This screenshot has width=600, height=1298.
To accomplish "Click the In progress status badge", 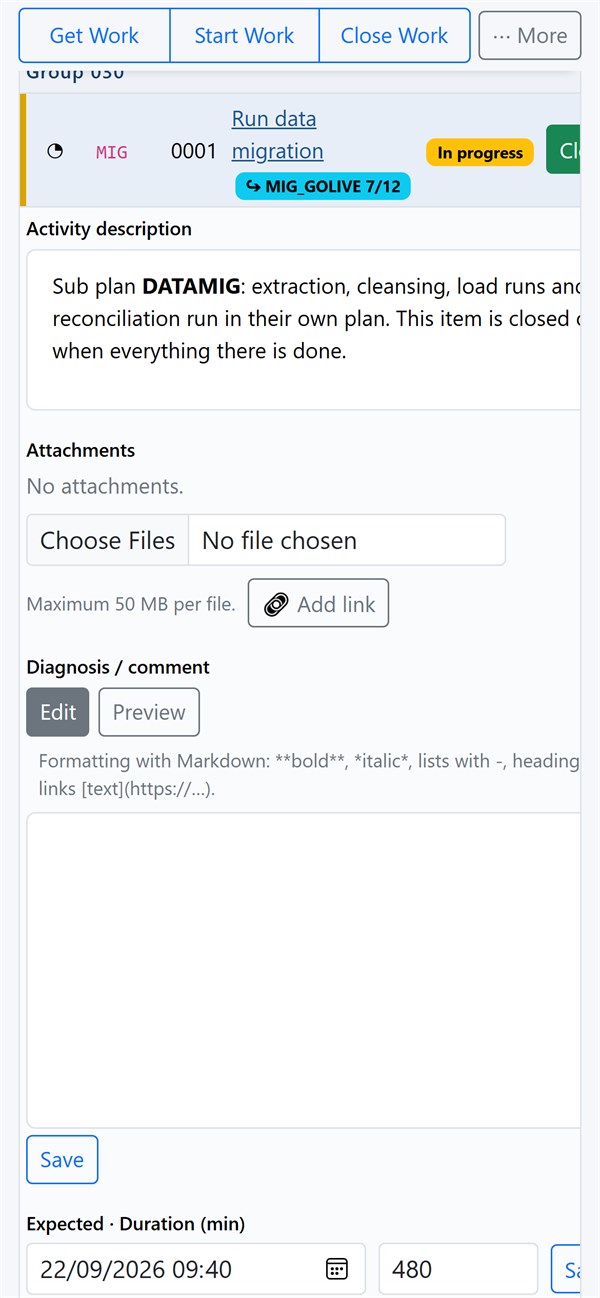I will tap(480, 153).
